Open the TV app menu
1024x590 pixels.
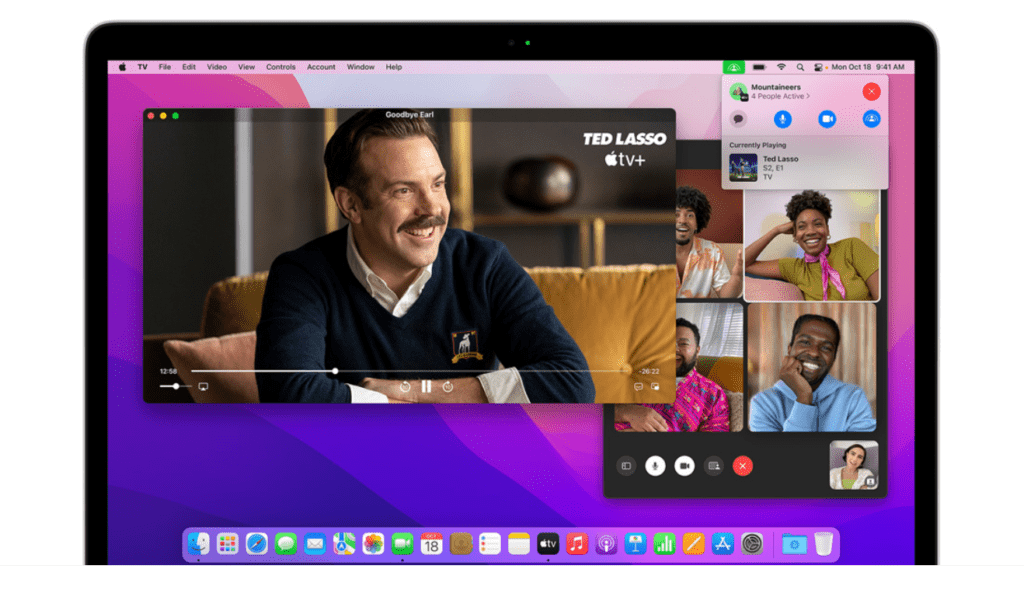pos(142,67)
